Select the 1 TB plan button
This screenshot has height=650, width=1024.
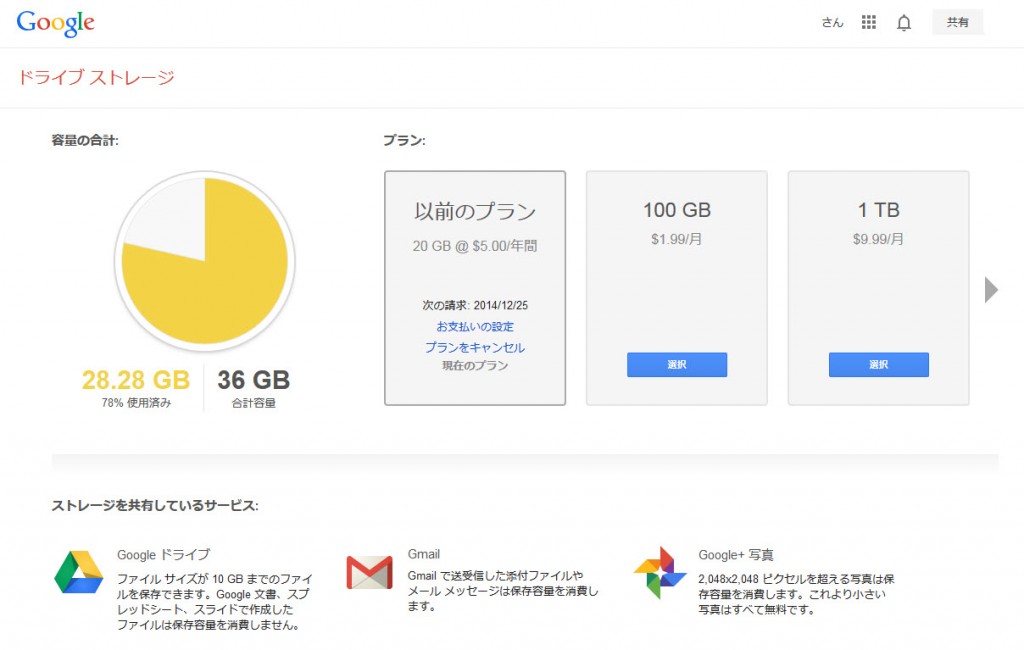878,365
